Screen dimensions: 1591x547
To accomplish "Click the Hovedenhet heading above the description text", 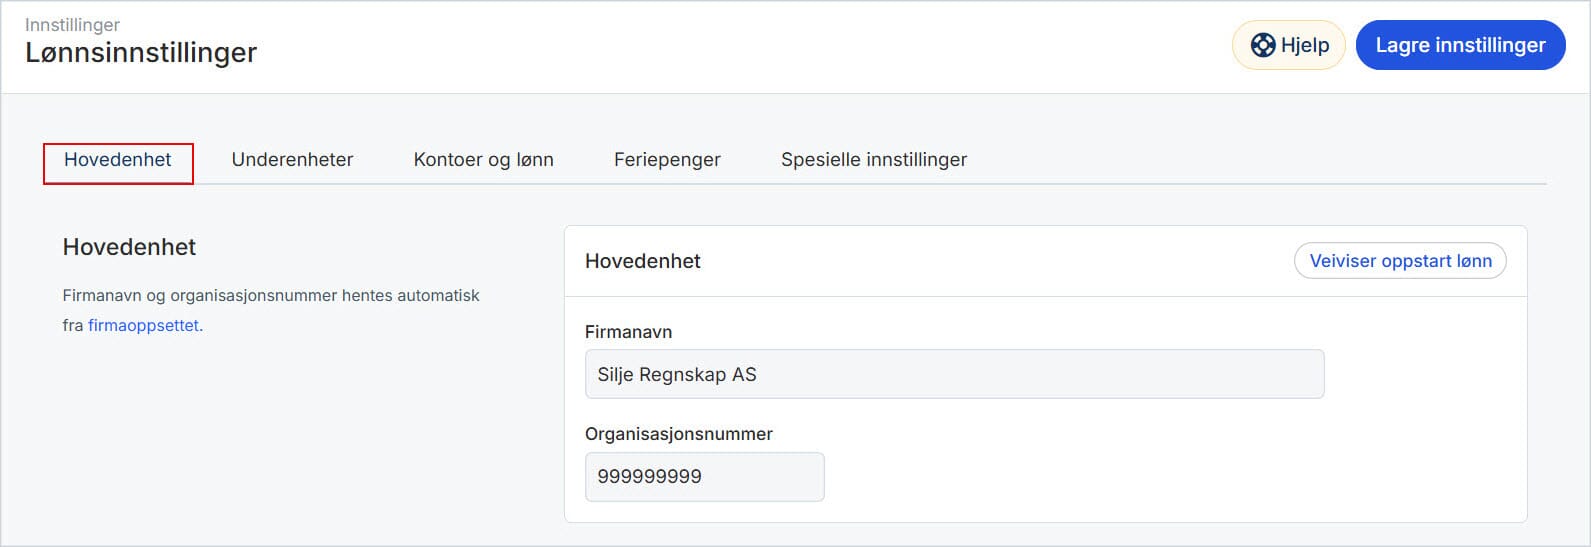I will (x=129, y=247).
